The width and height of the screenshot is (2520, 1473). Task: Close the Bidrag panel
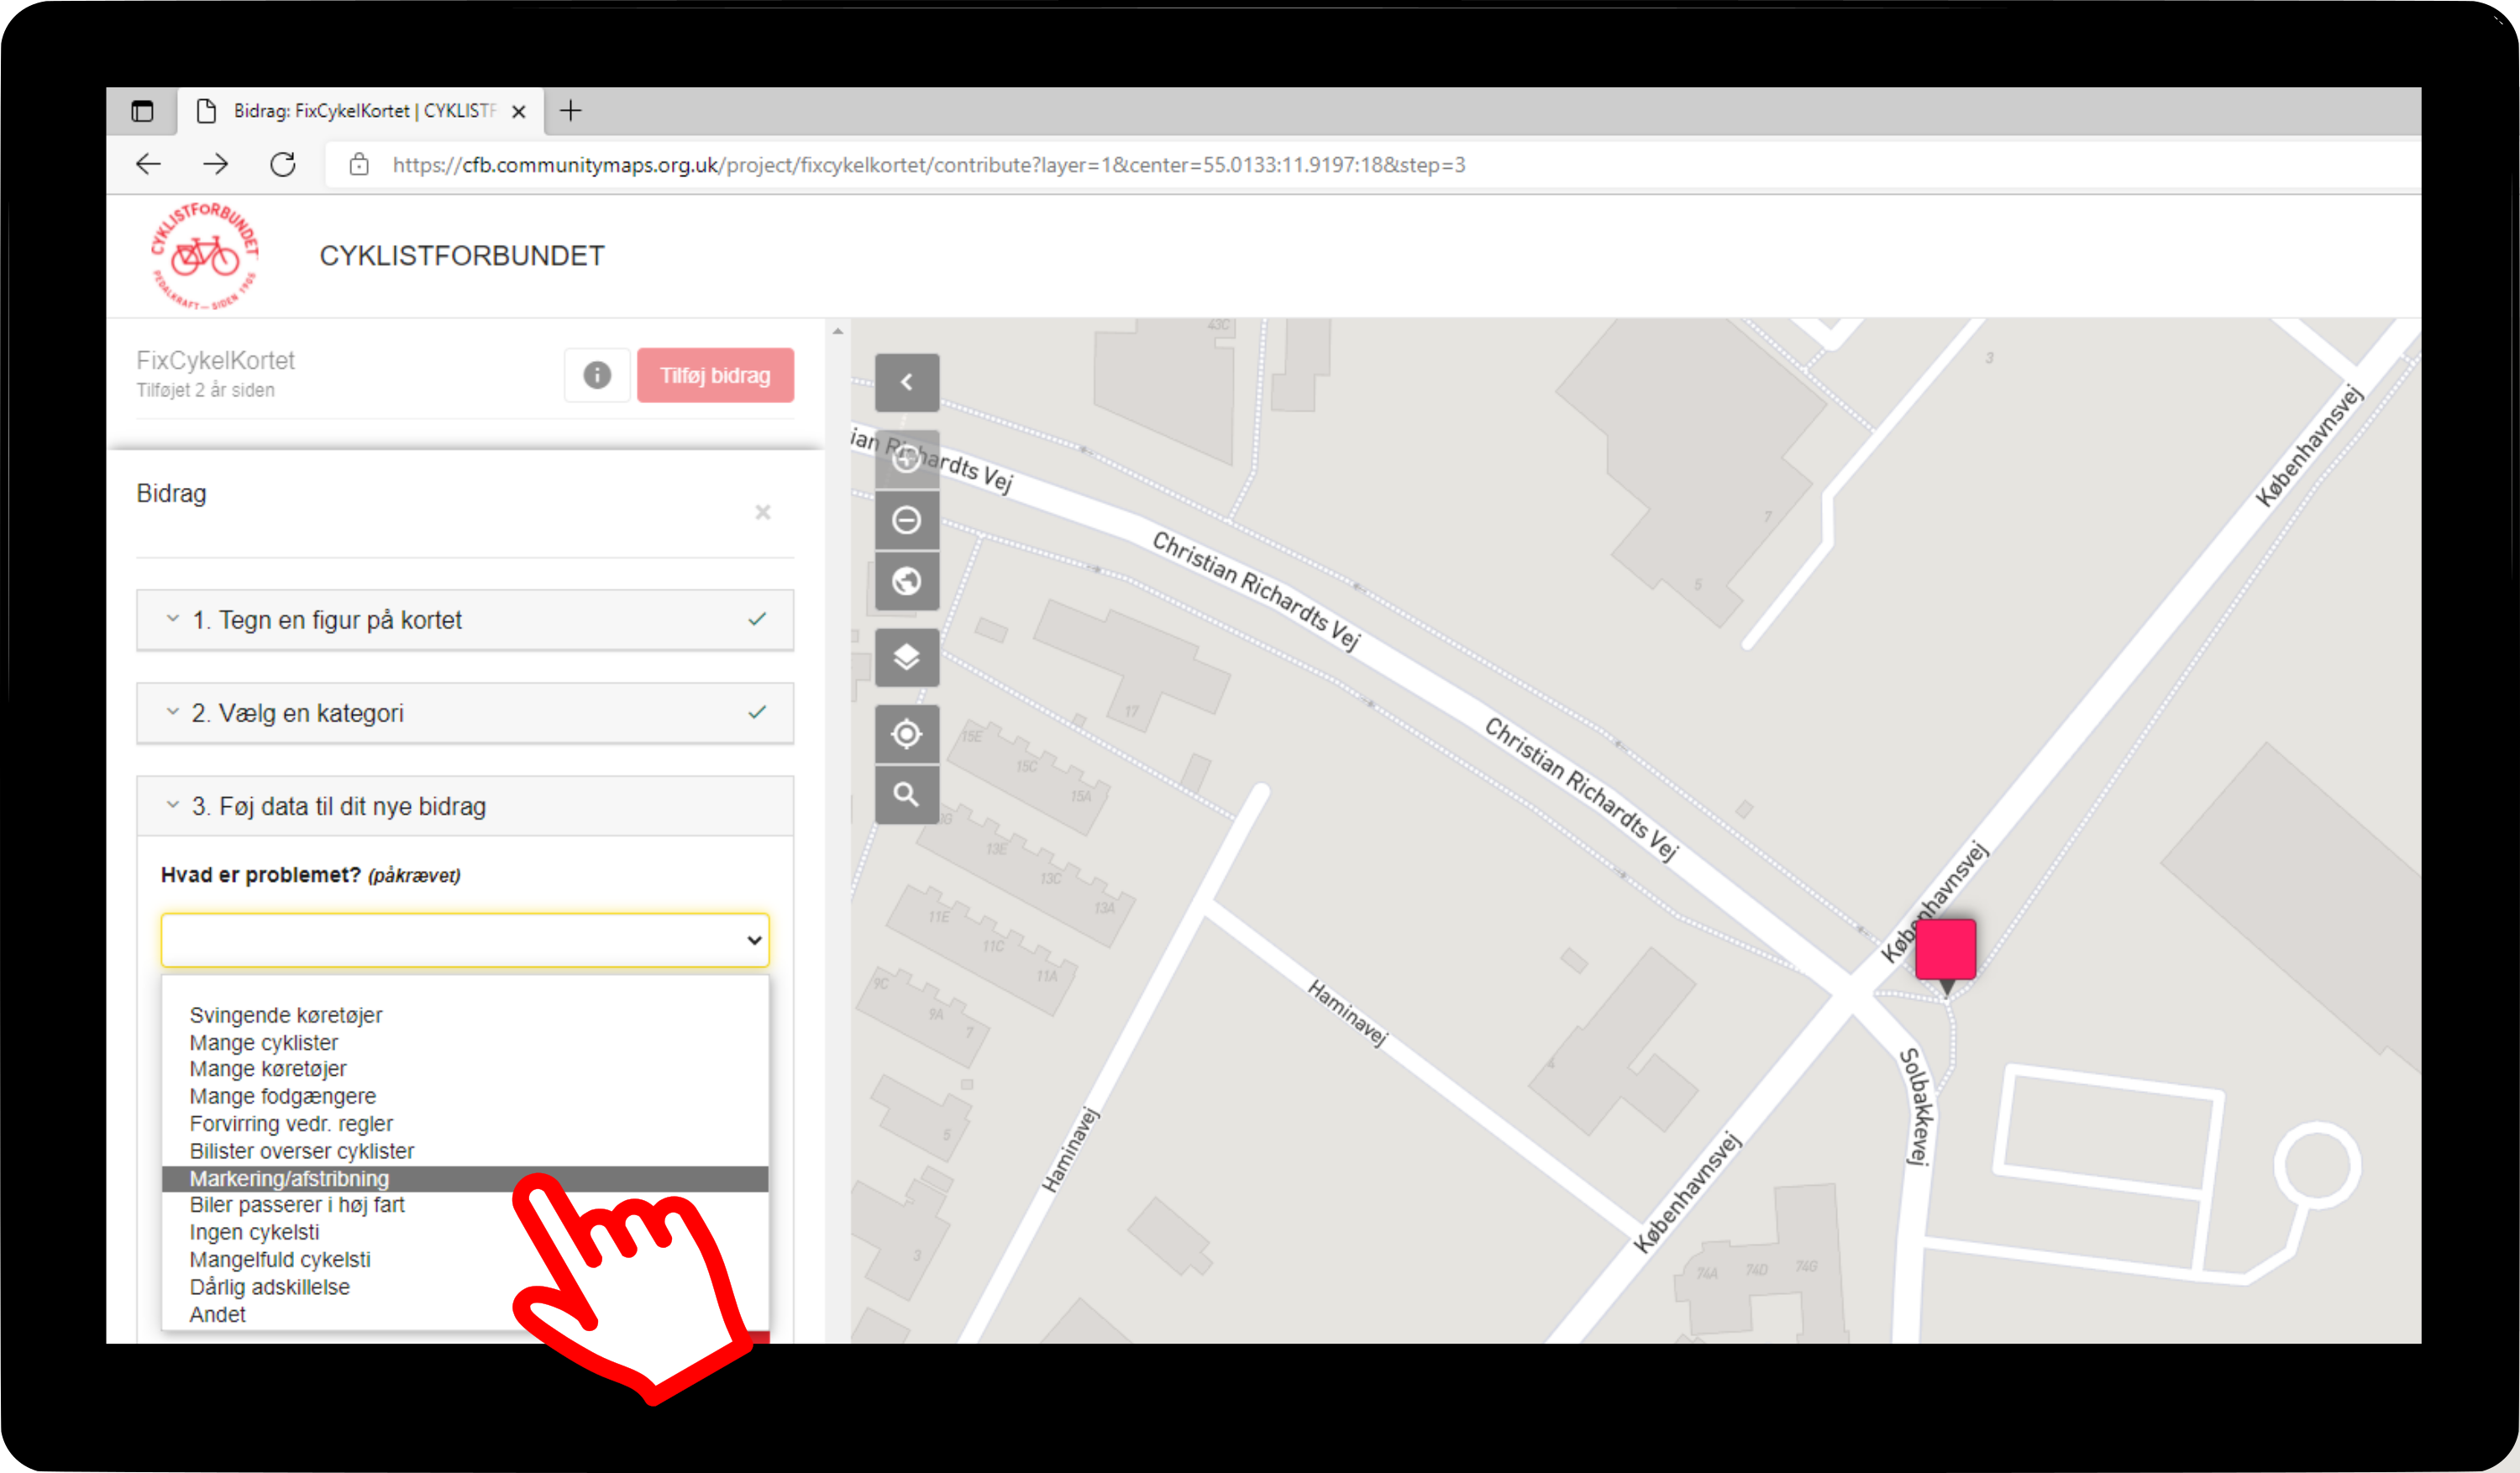point(762,512)
